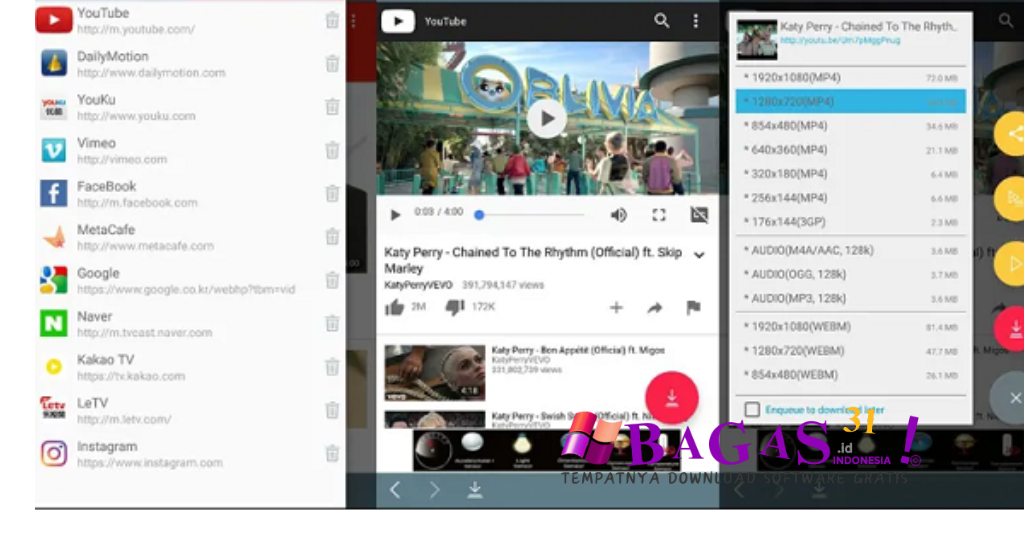Delete the DailyMotion bookmark entry
Viewport: 1024px width, 538px height.
[332, 63]
